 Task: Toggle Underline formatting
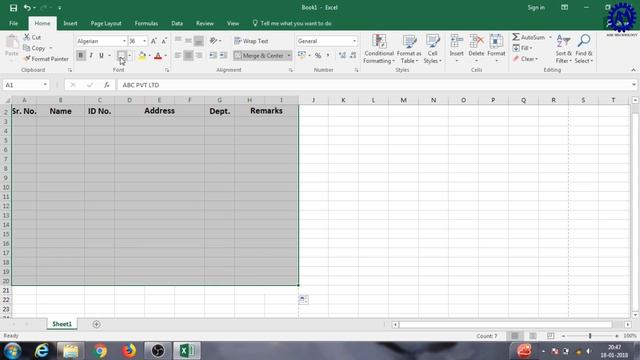tap(101, 56)
